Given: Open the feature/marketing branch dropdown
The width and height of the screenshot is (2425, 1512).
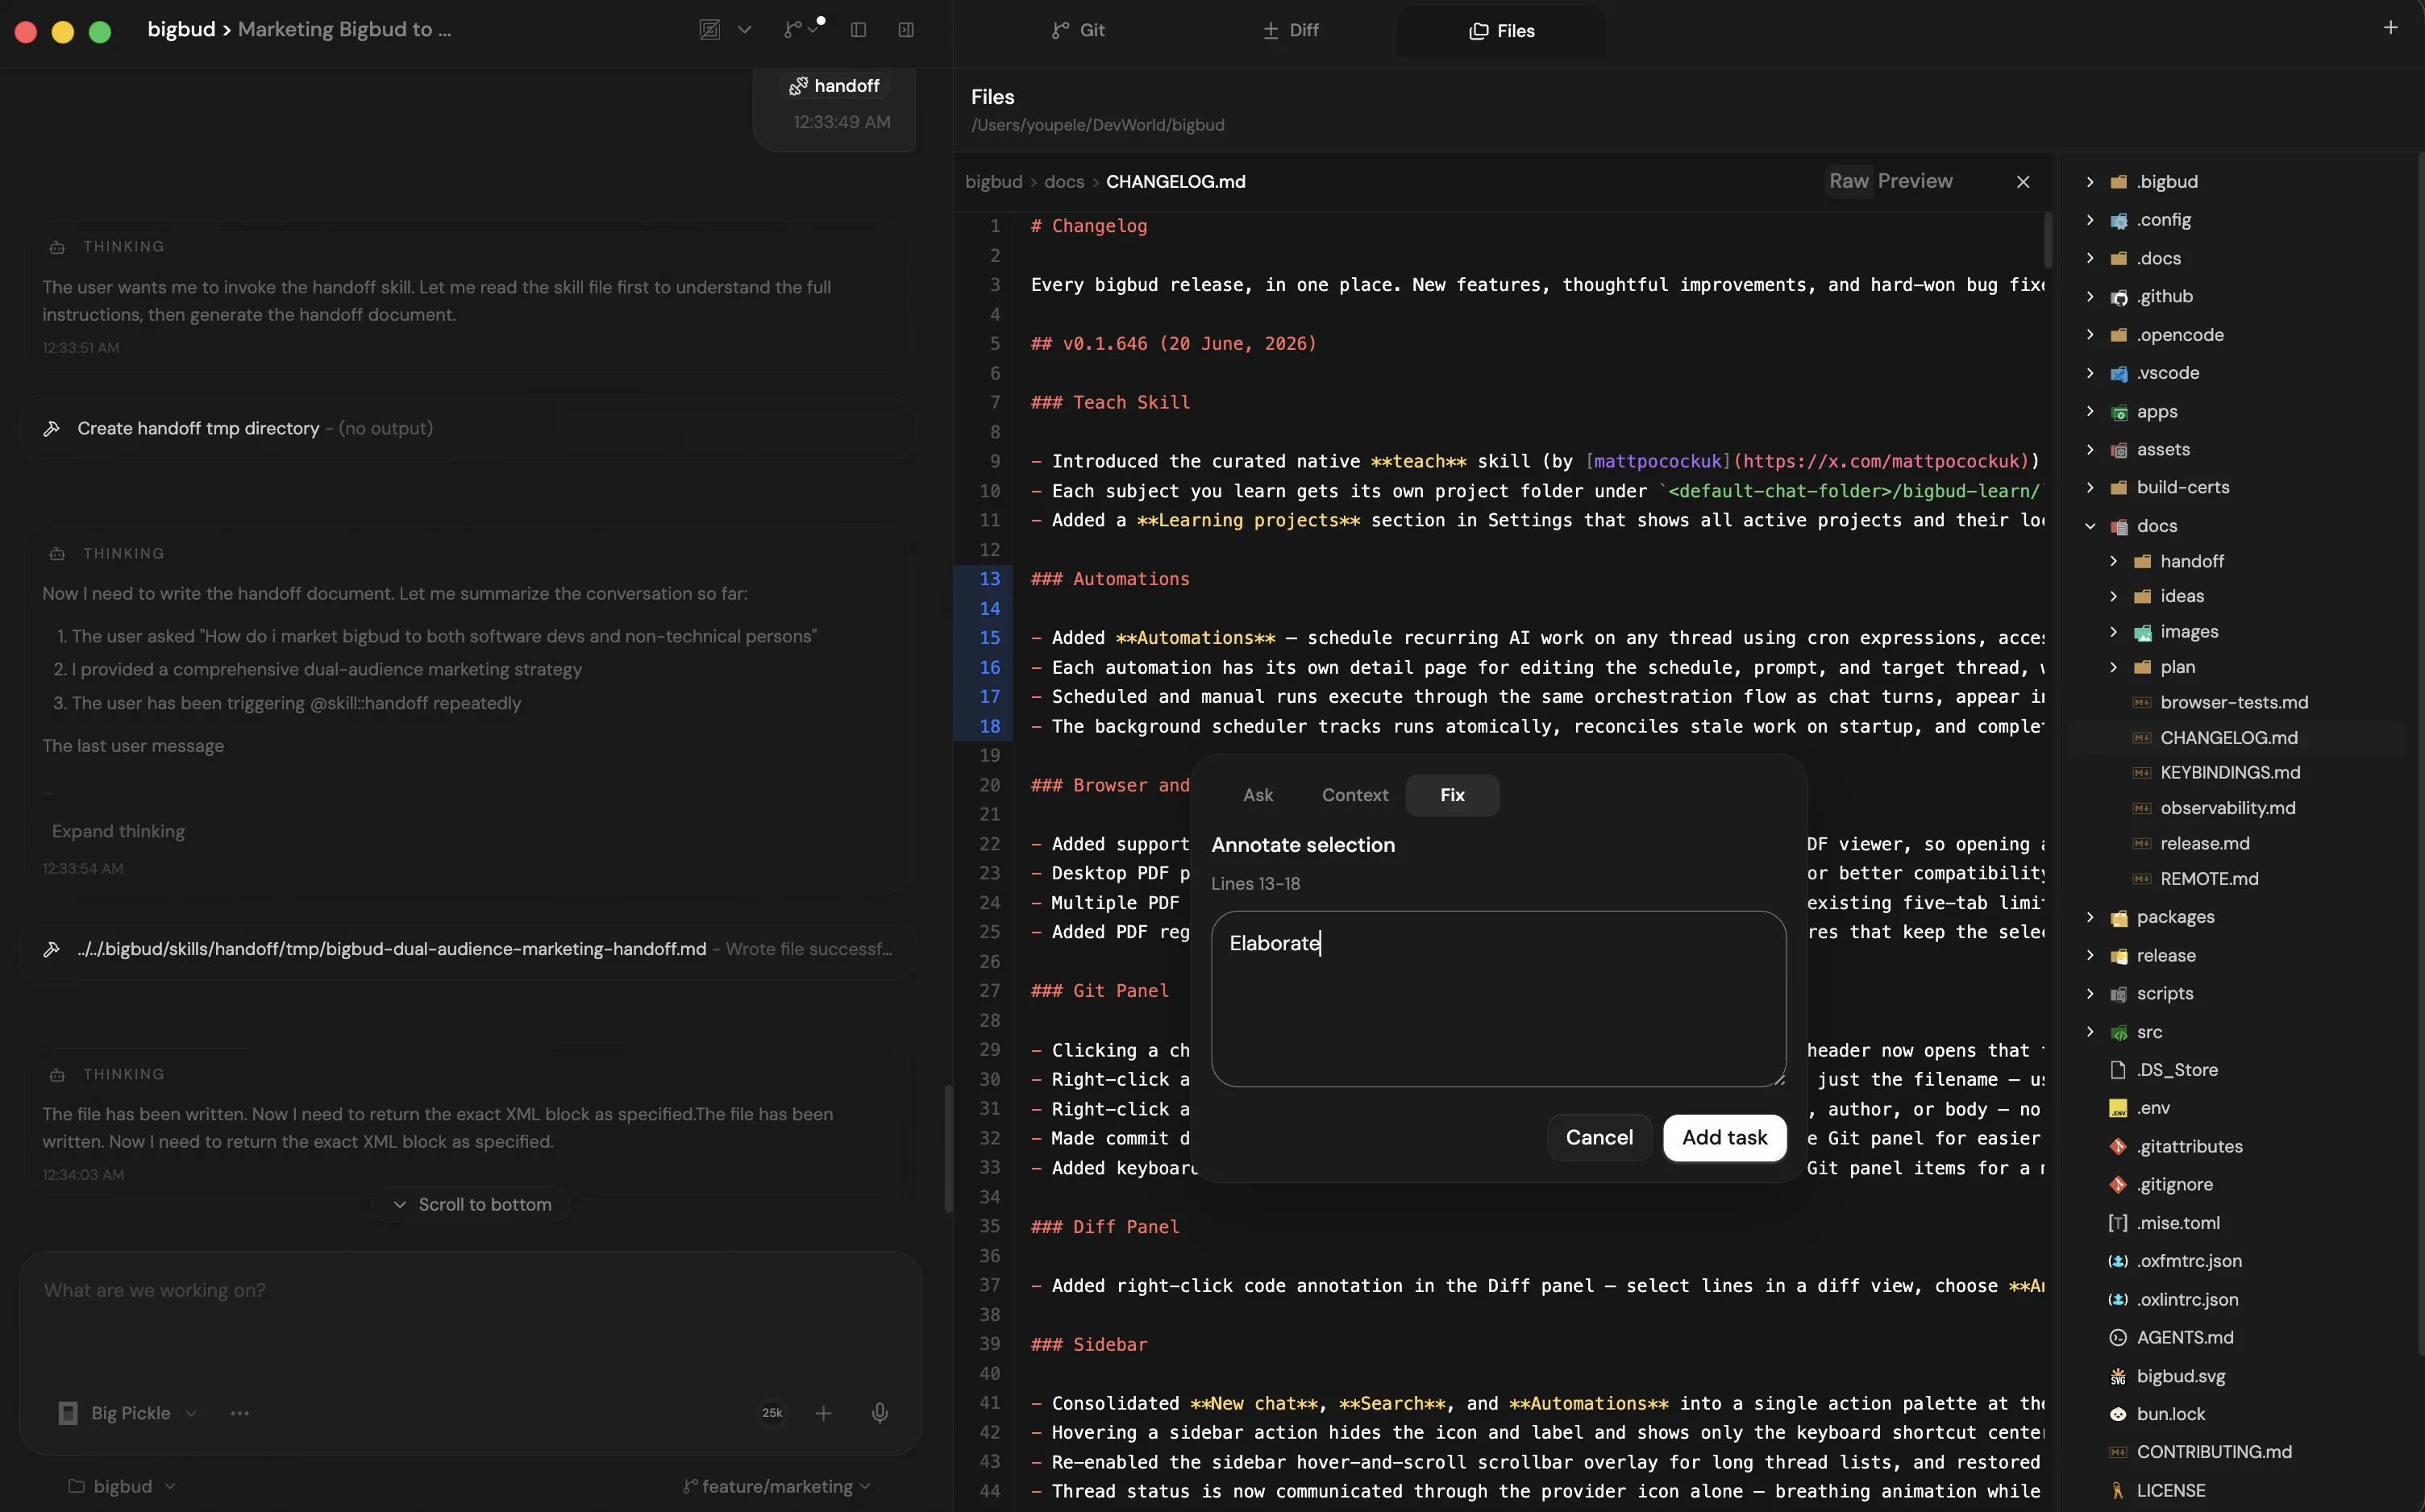Looking at the screenshot, I should [x=777, y=1487].
